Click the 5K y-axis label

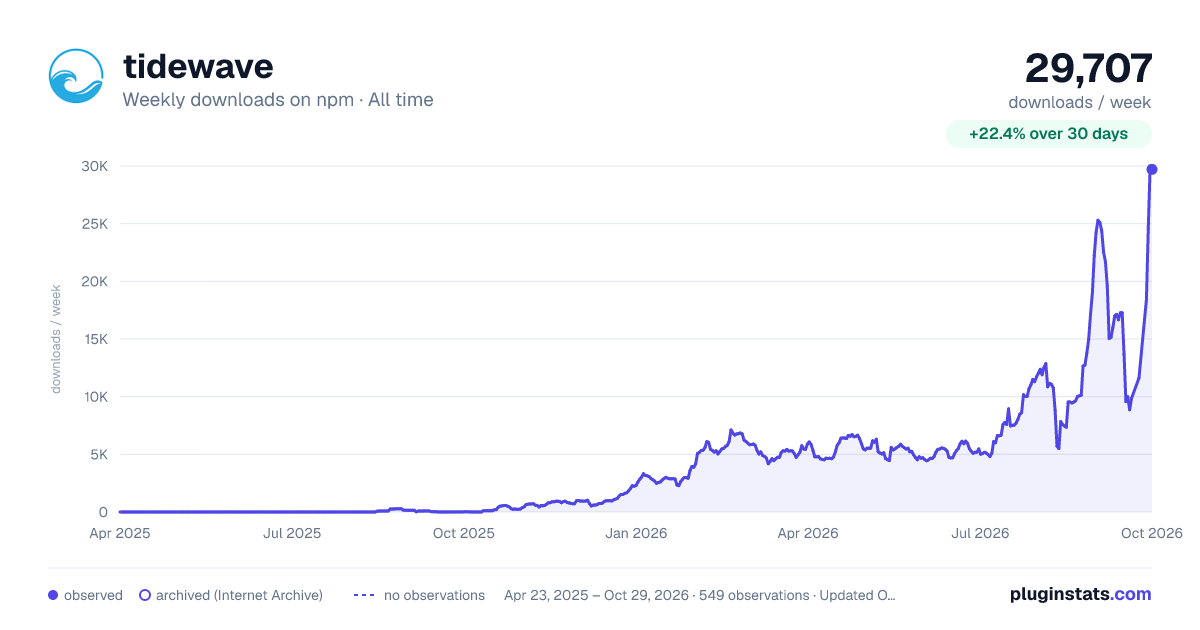click(98, 454)
